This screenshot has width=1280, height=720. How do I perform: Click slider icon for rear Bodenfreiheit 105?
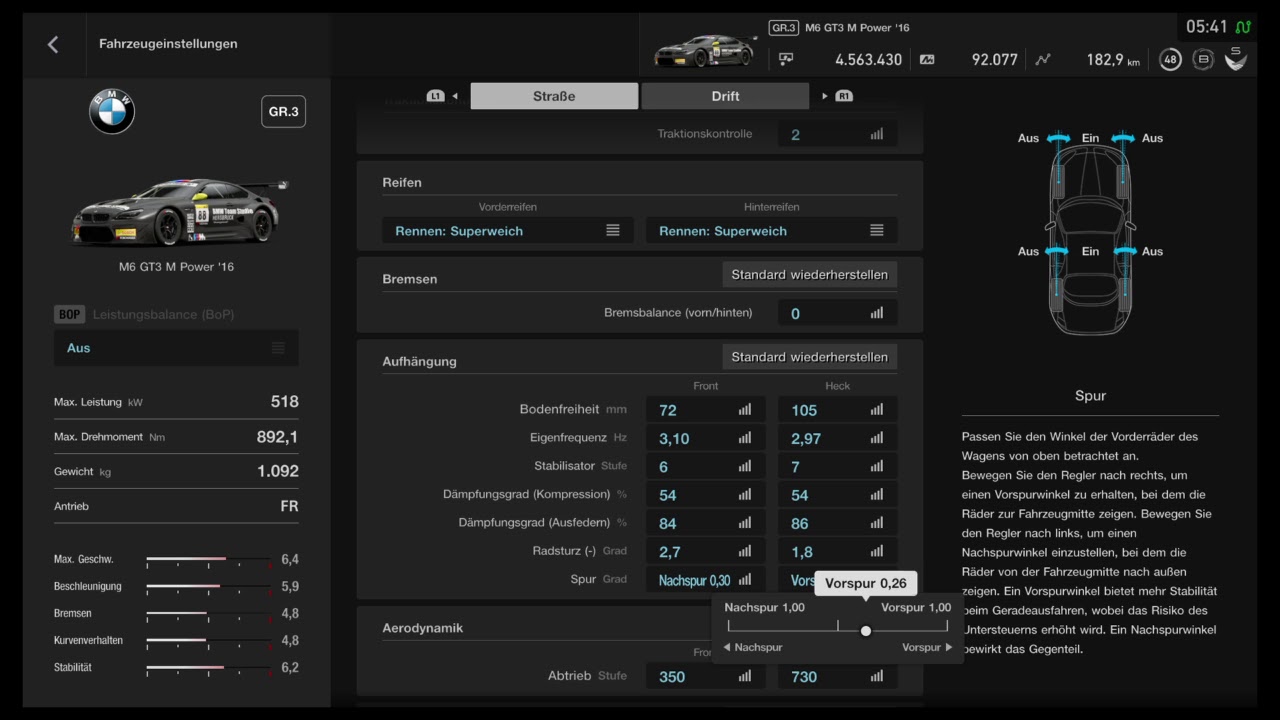[x=877, y=409]
